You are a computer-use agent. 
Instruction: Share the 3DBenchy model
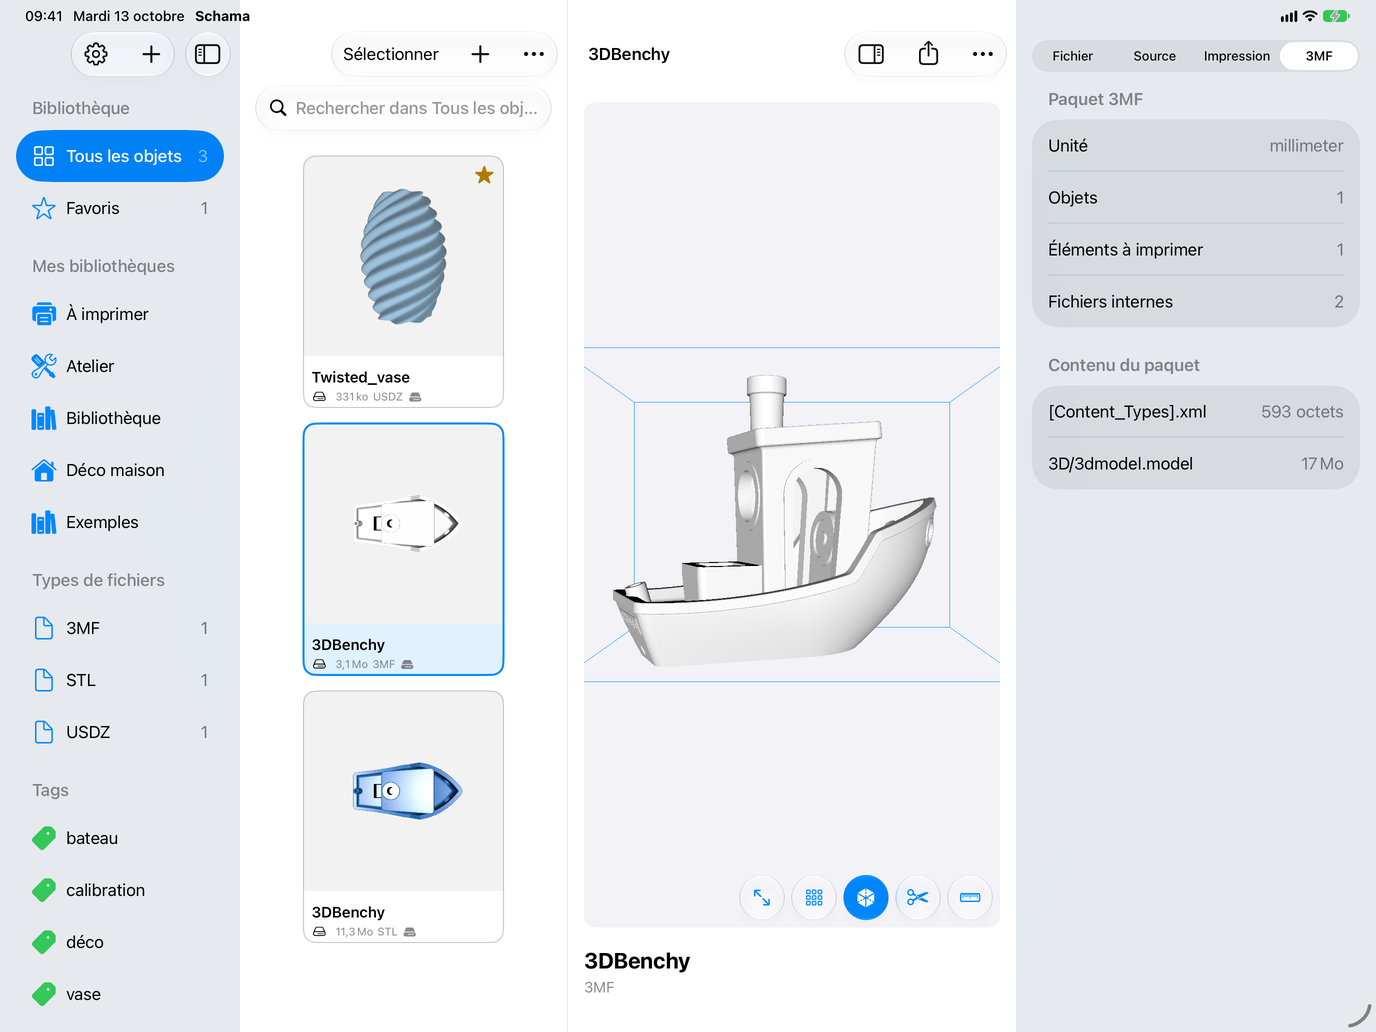coord(928,54)
